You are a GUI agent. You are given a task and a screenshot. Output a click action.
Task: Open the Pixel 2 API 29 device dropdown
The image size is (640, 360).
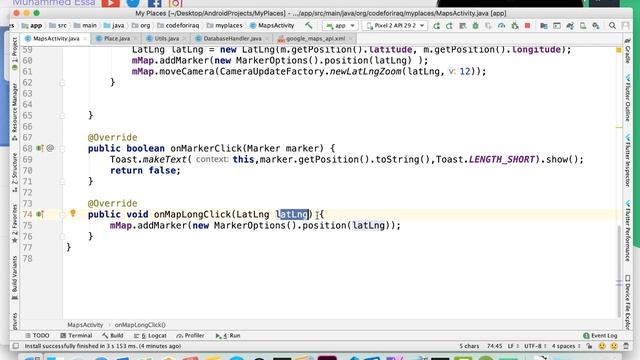(x=396, y=26)
